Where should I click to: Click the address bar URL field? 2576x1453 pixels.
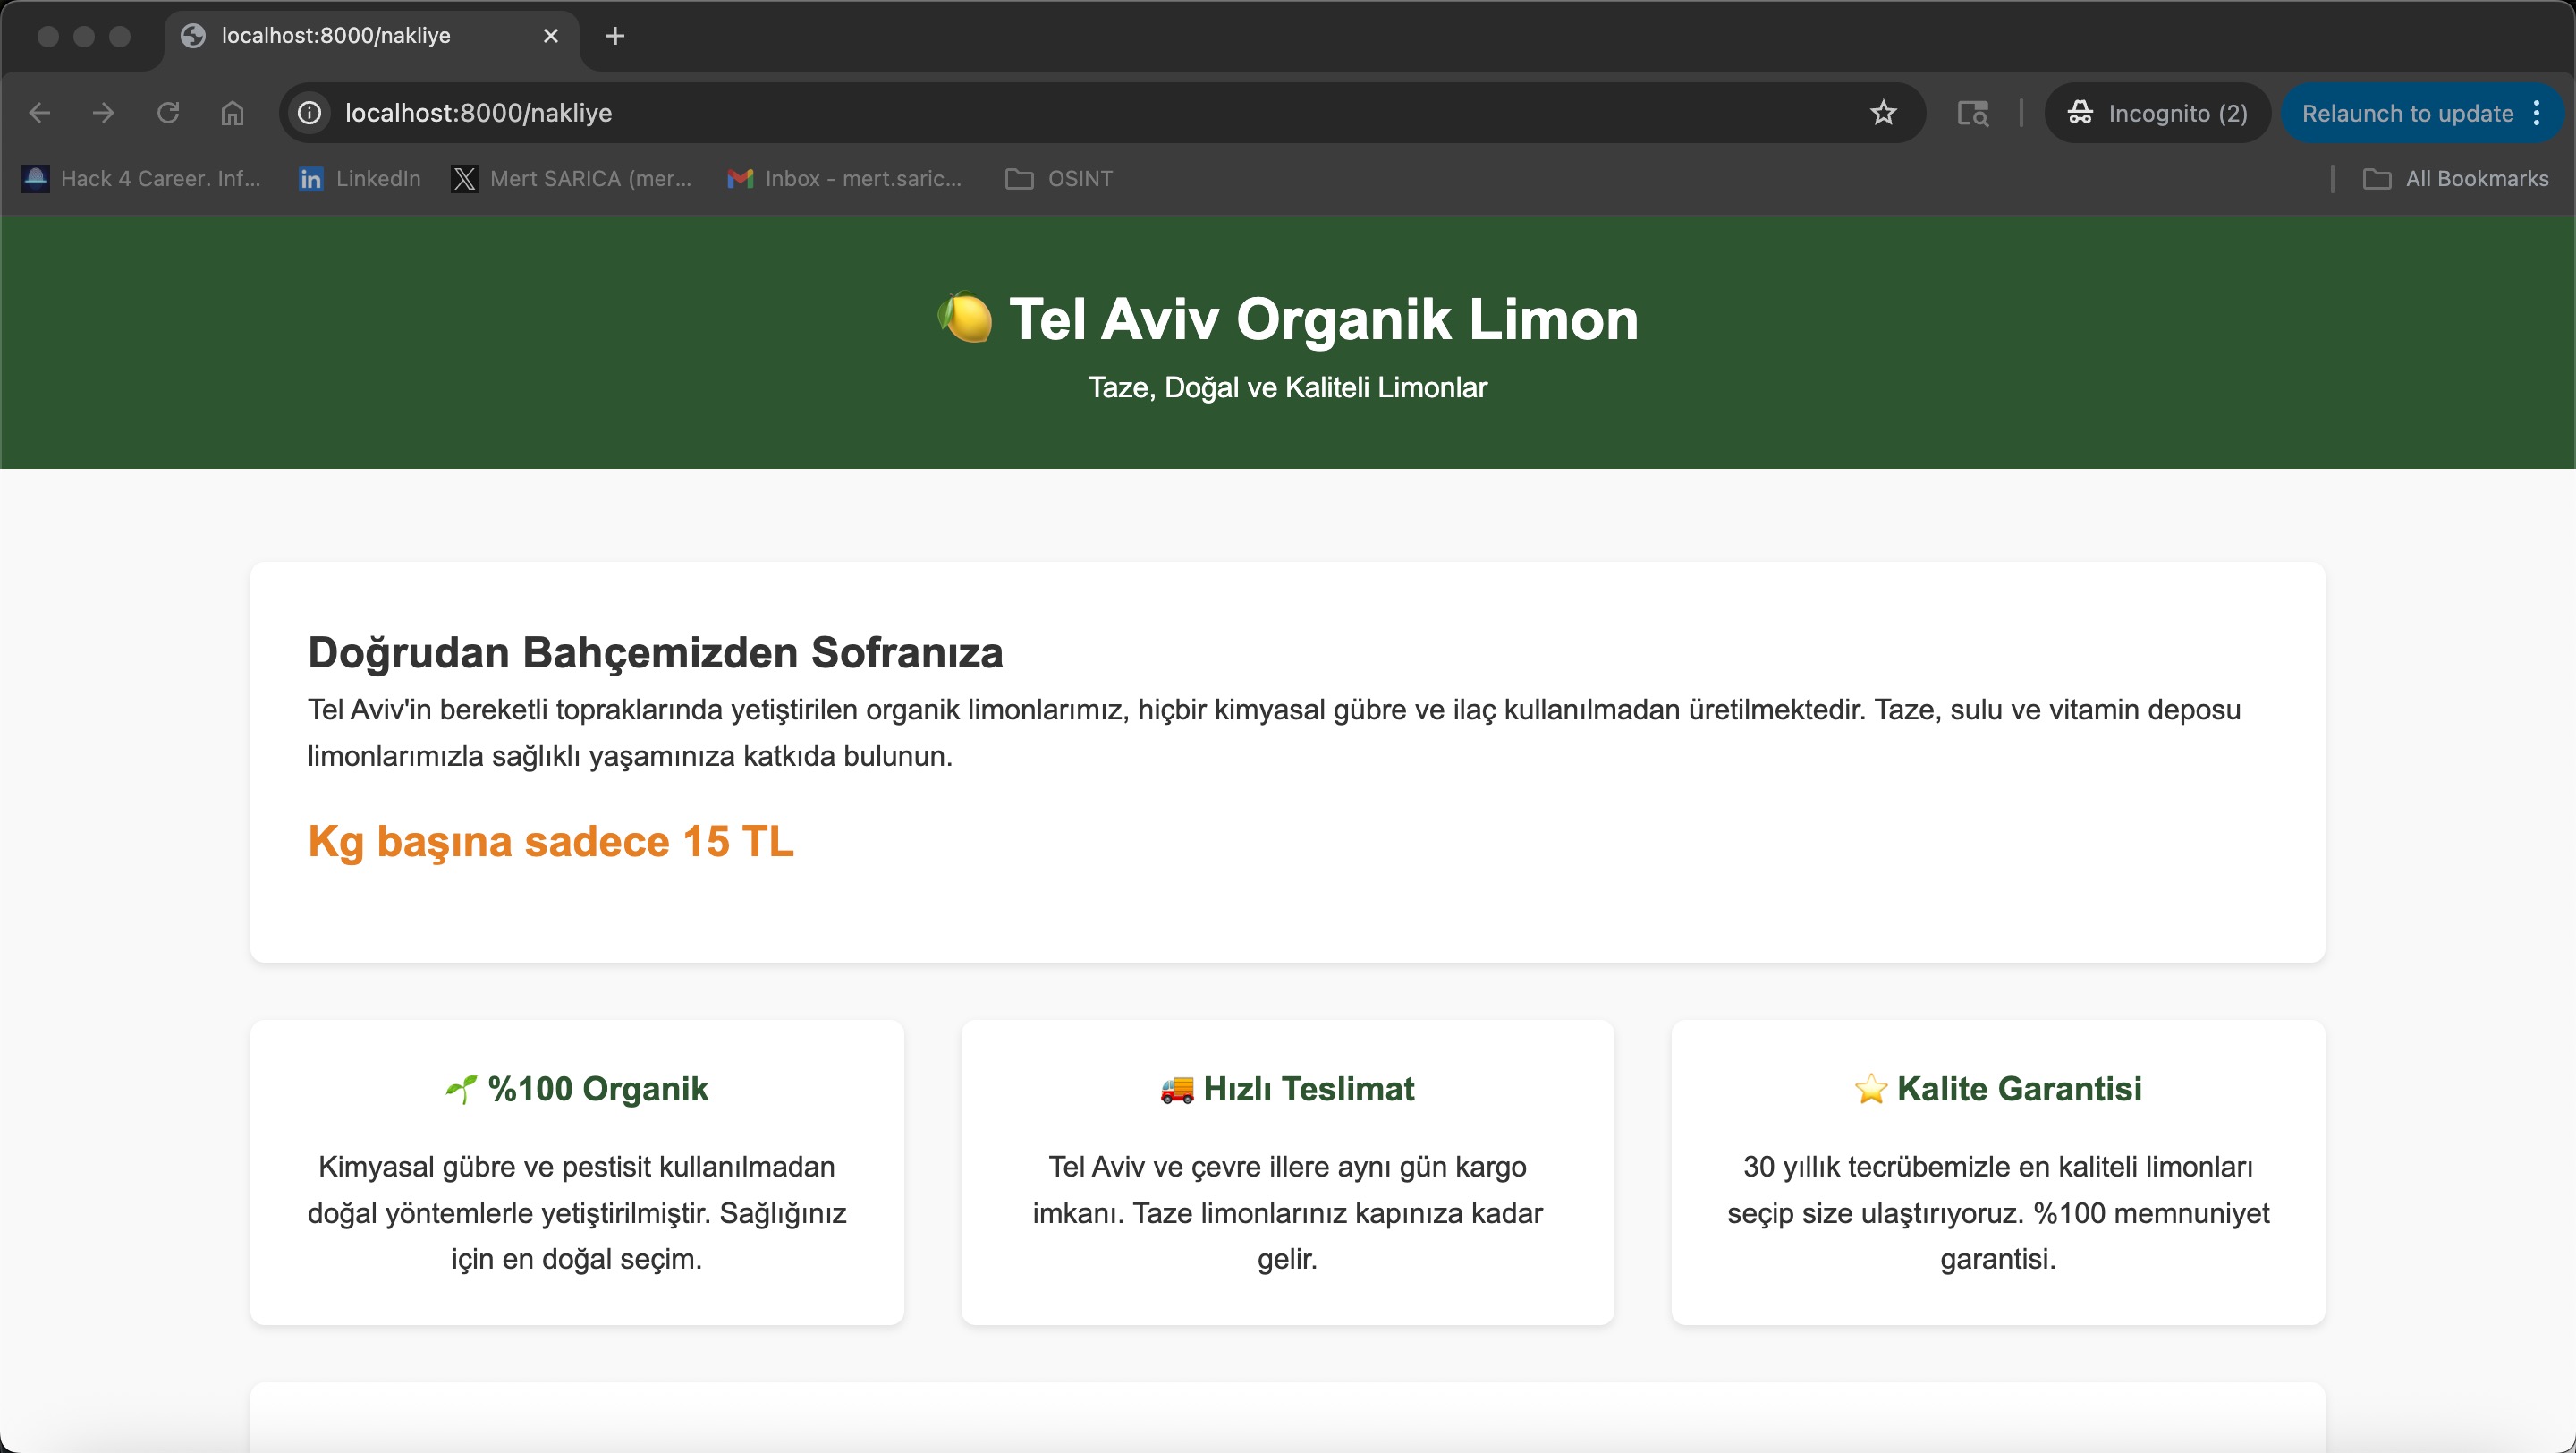(1100, 113)
